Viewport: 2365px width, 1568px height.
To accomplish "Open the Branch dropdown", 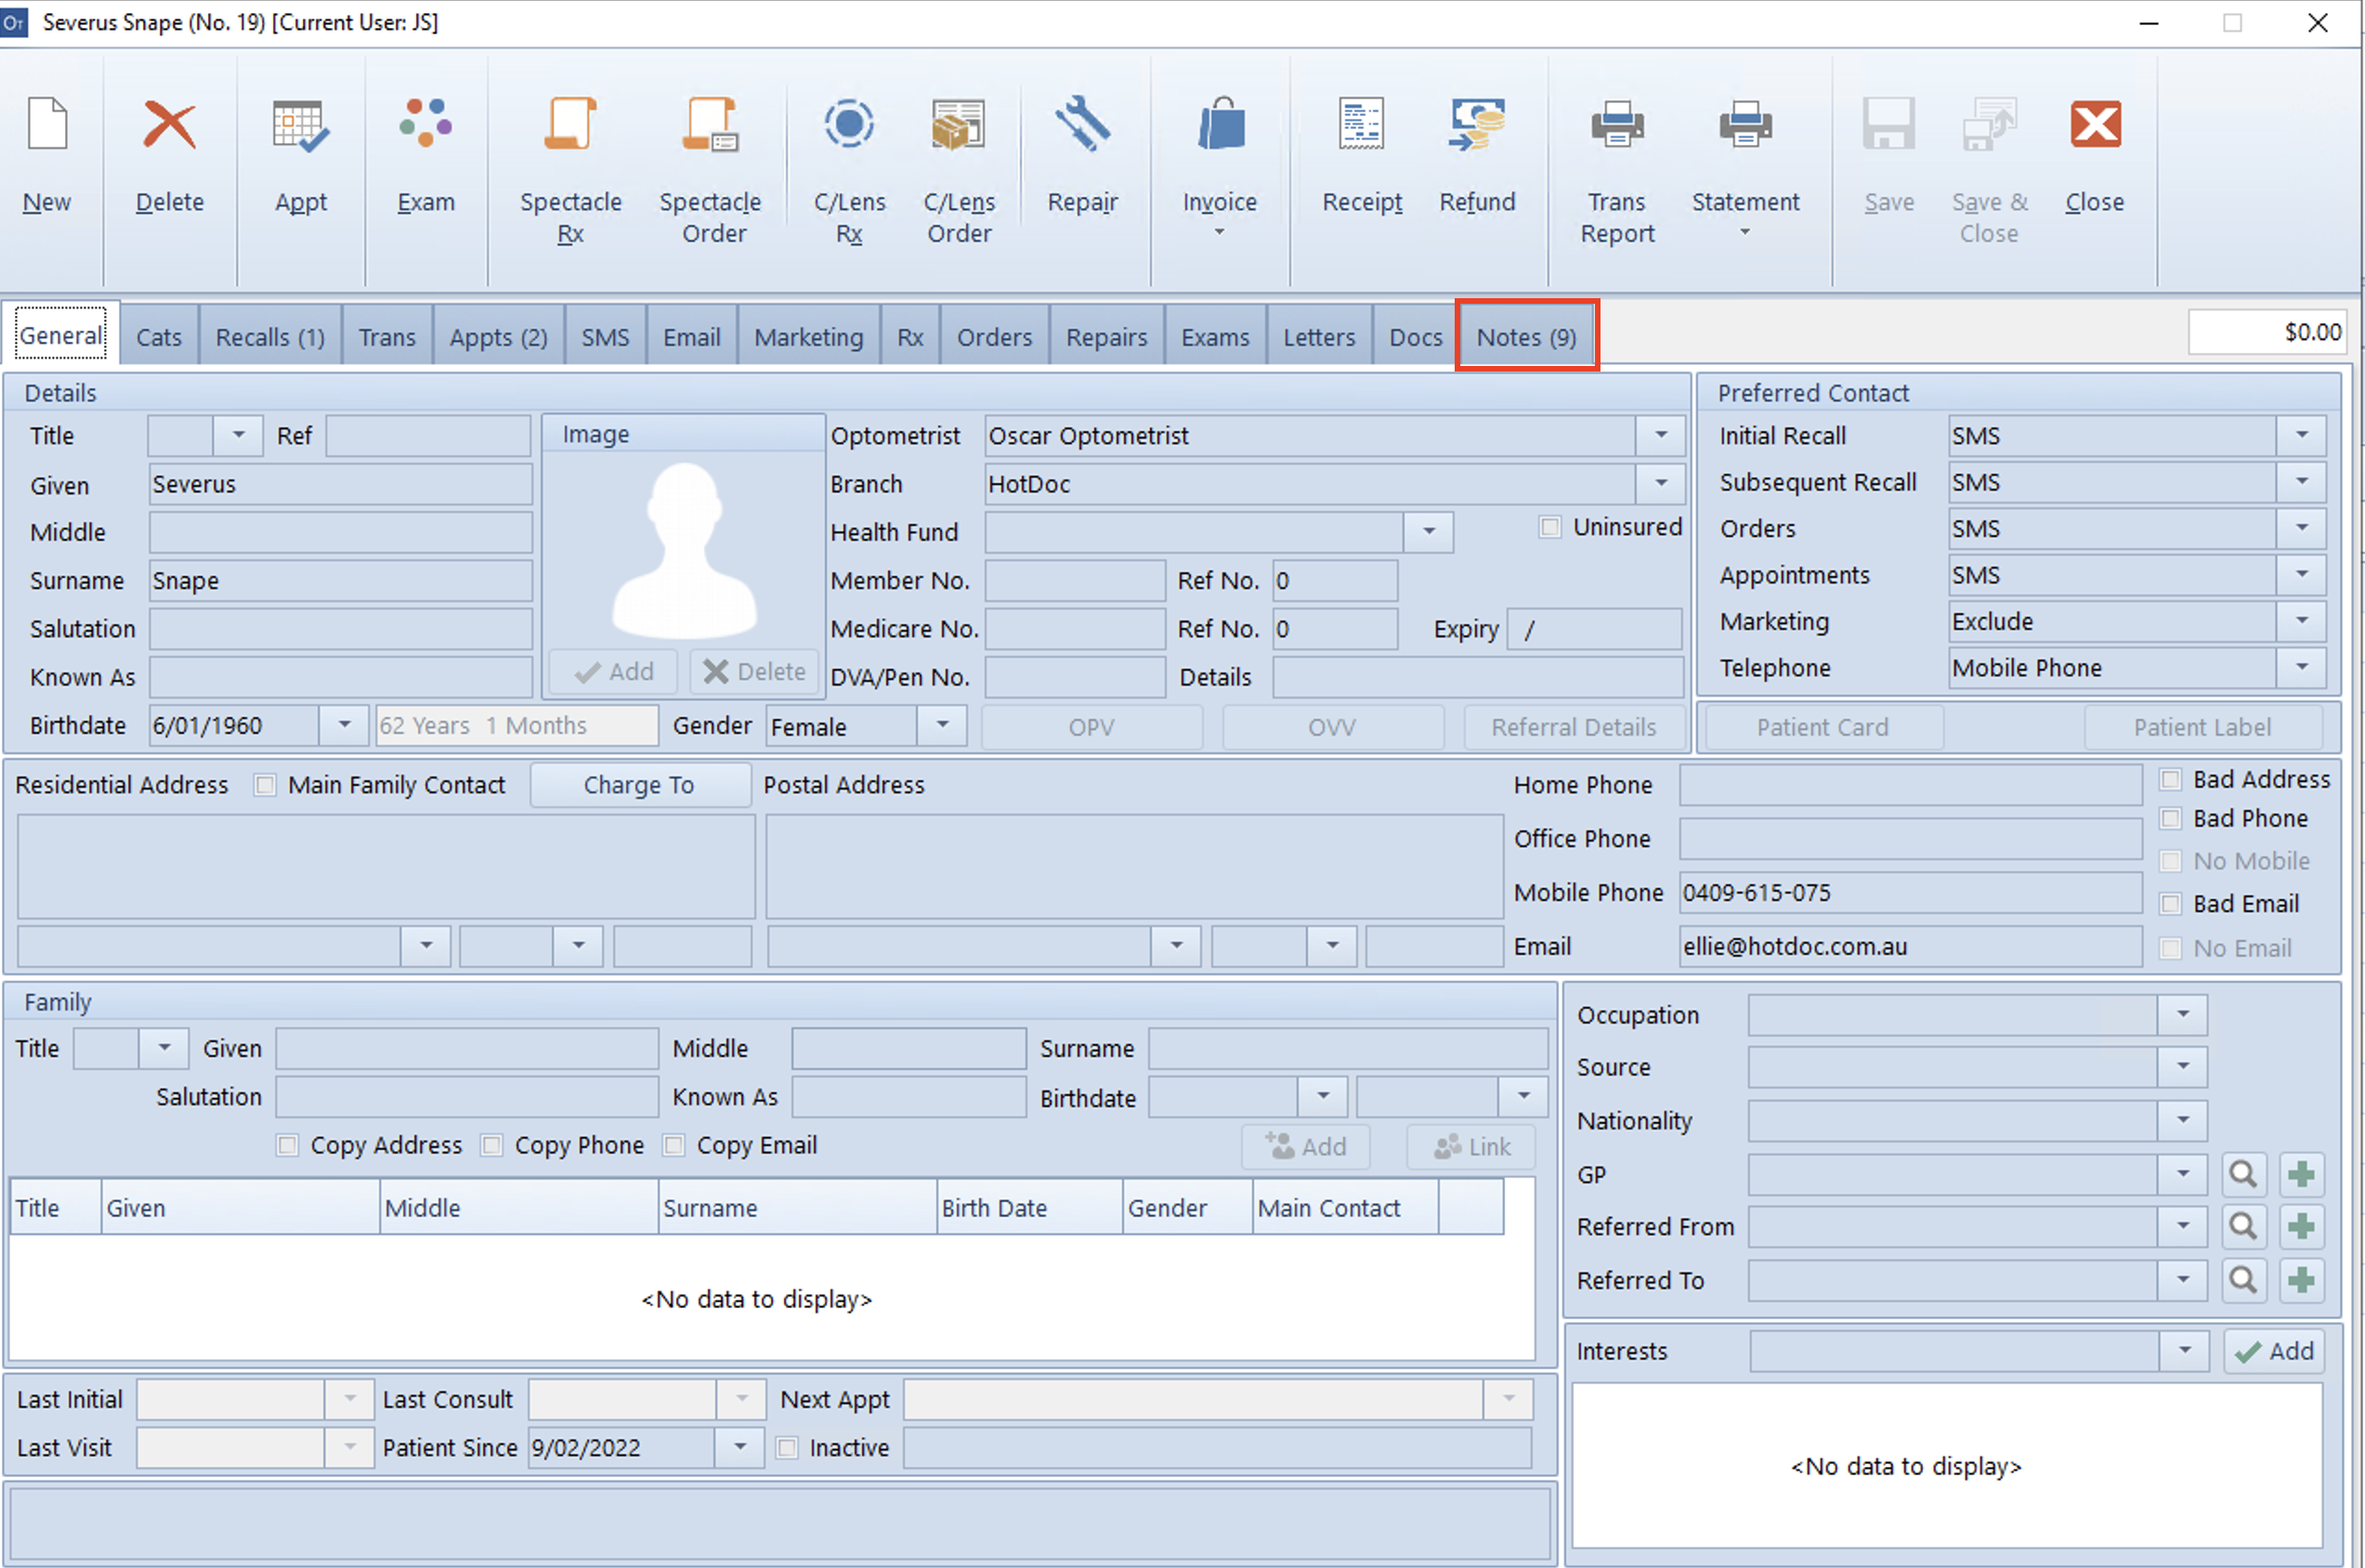I will click(x=1660, y=483).
